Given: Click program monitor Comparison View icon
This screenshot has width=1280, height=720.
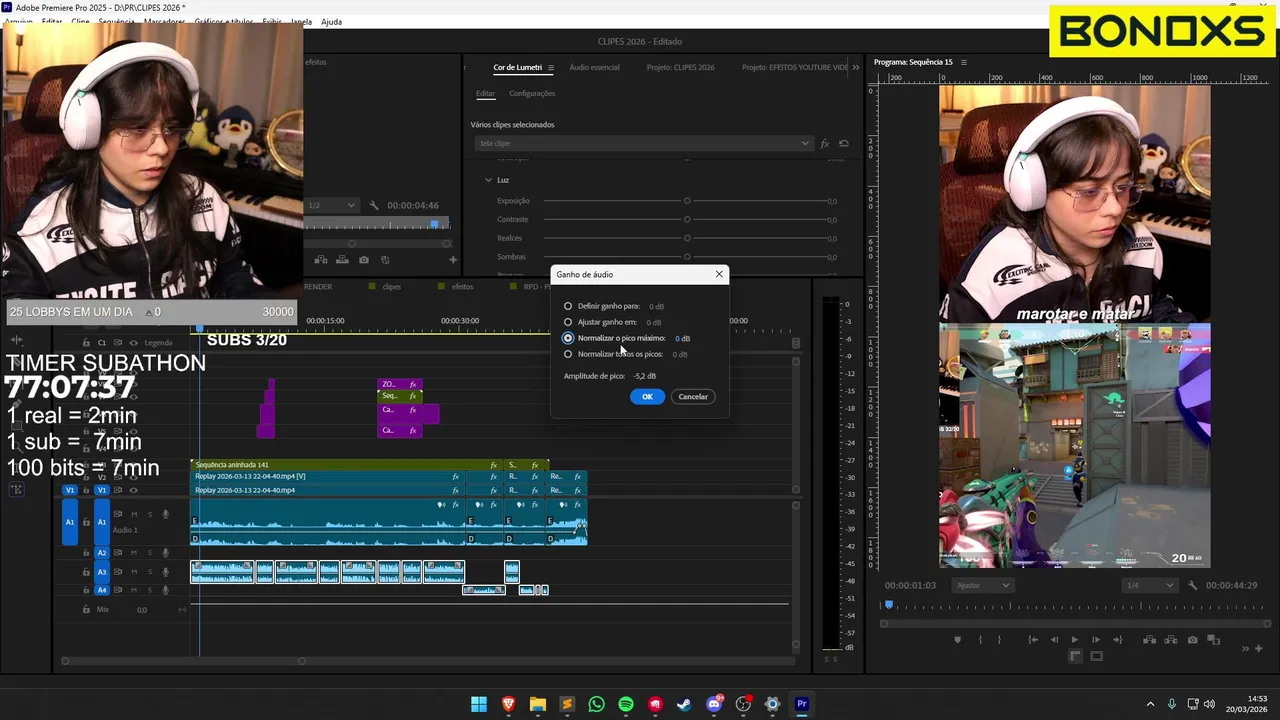Looking at the screenshot, I should click(x=1213, y=640).
